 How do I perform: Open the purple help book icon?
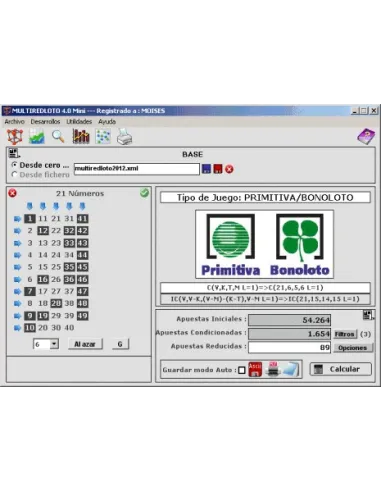tap(366, 136)
